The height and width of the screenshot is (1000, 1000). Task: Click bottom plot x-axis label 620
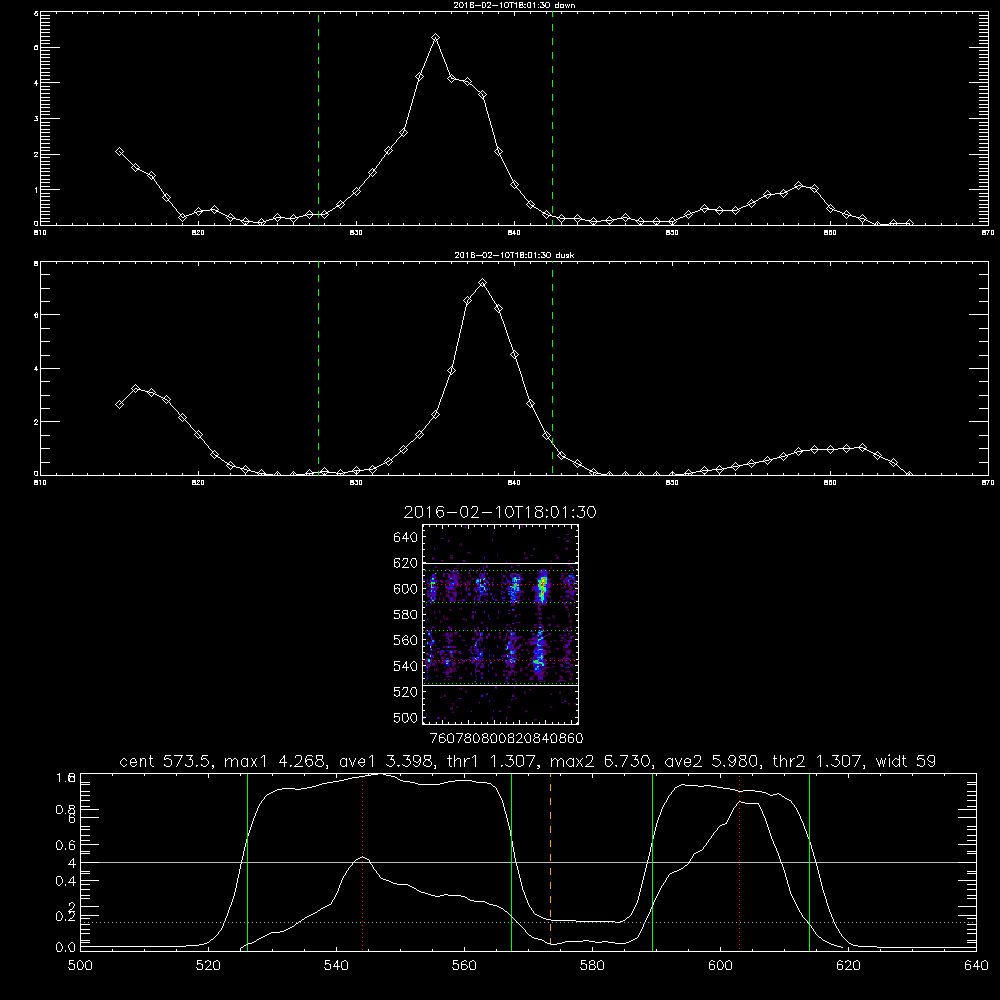point(849,966)
